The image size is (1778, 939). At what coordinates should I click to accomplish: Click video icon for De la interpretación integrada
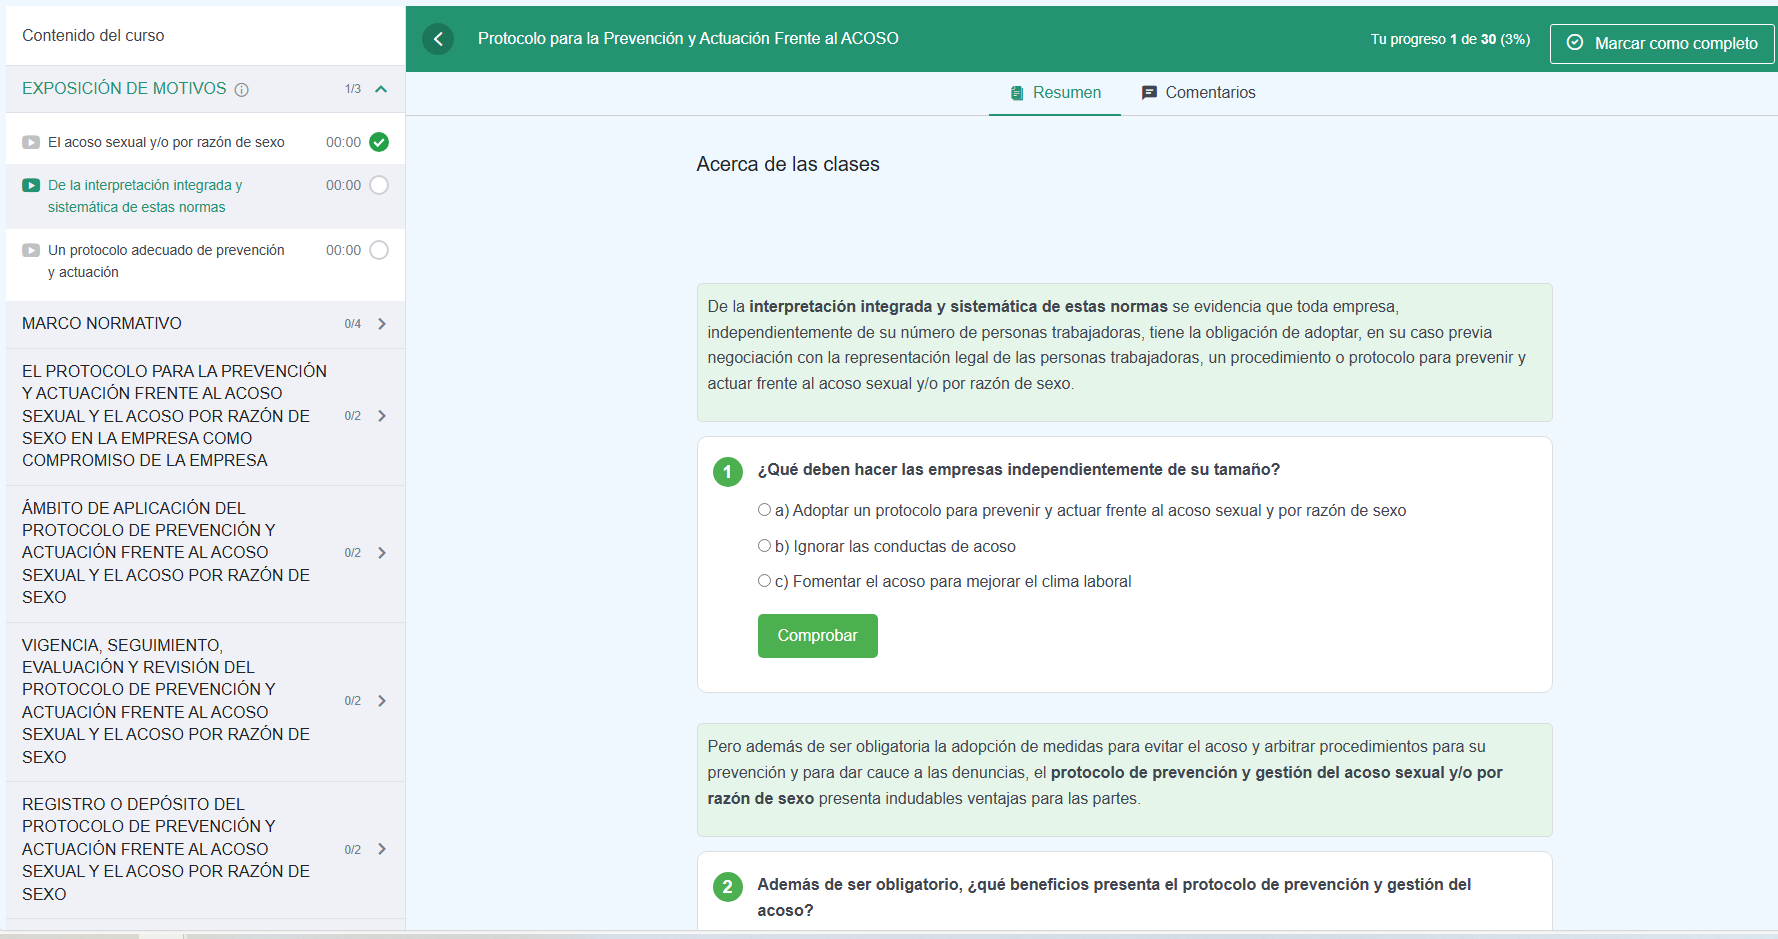pyautogui.click(x=31, y=186)
